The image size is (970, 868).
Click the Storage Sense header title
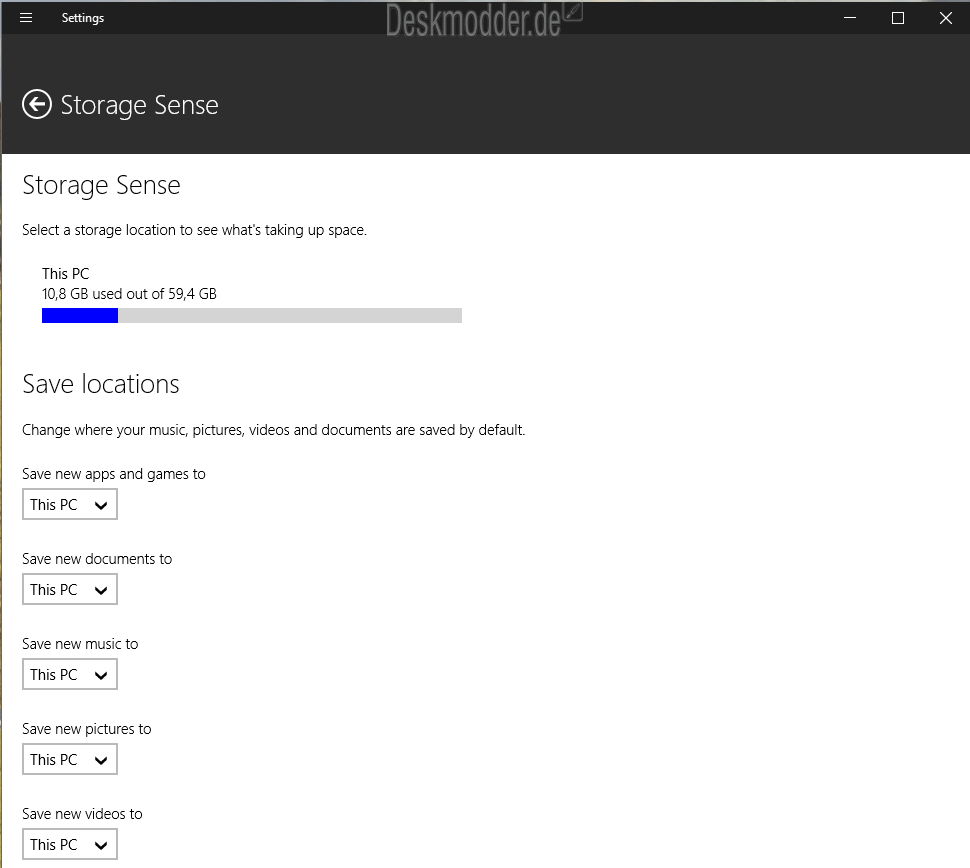click(139, 105)
